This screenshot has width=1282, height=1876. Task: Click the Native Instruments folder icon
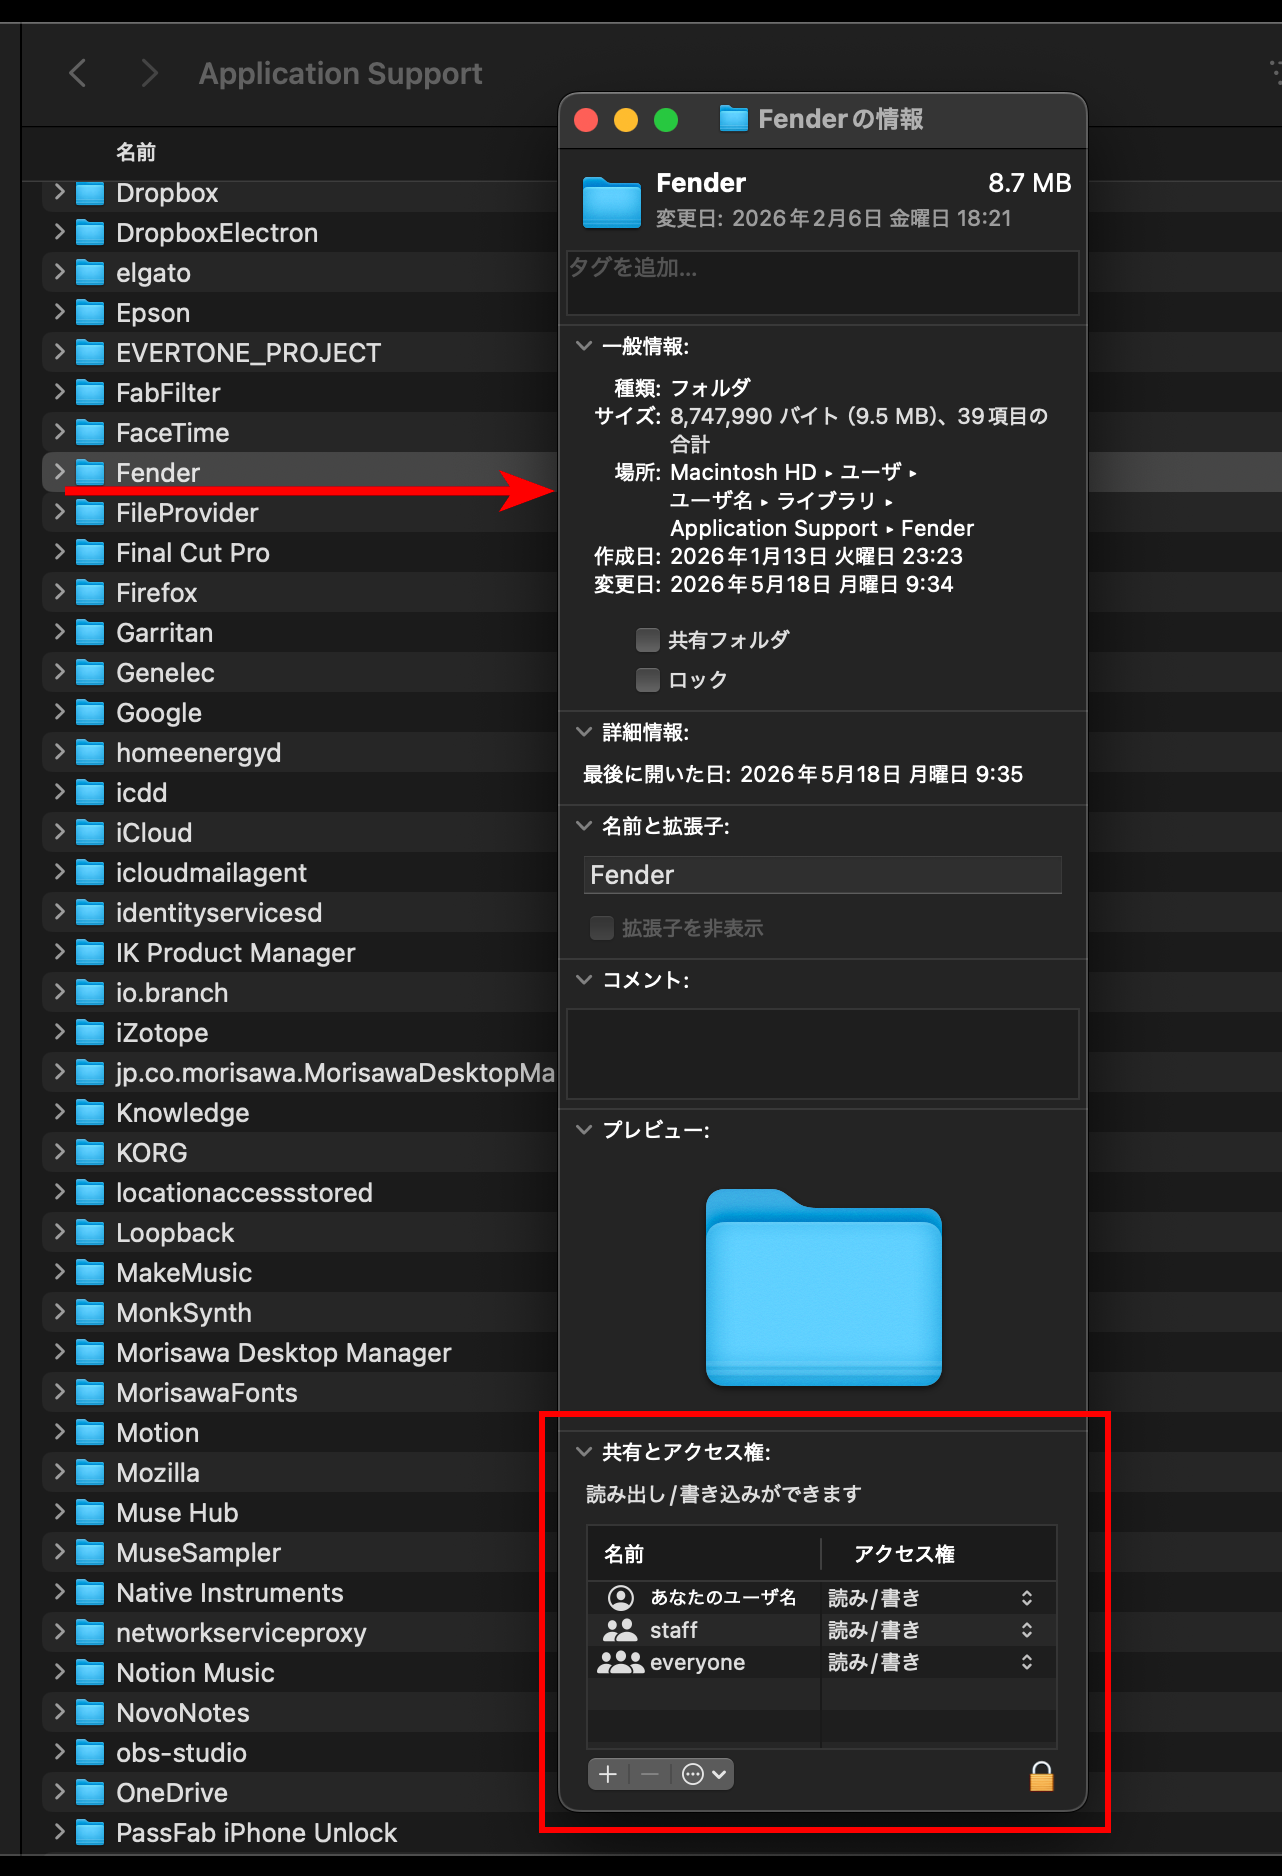click(x=90, y=1593)
